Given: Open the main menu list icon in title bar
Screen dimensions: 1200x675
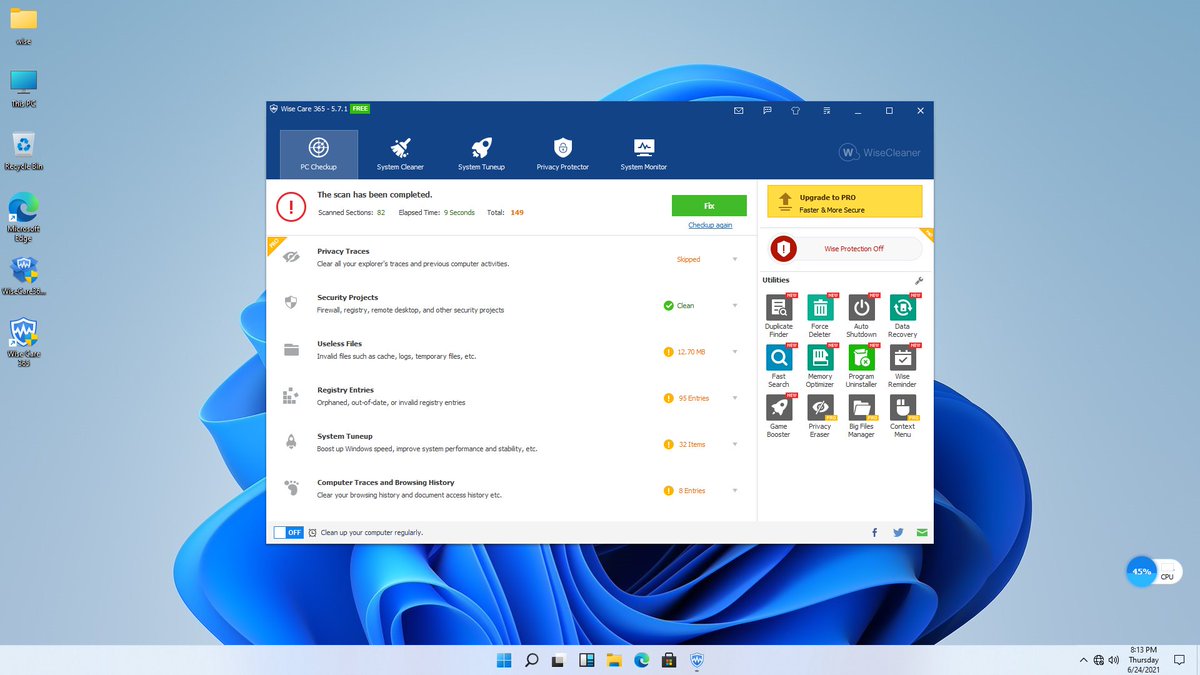Looking at the screenshot, I should point(826,110).
